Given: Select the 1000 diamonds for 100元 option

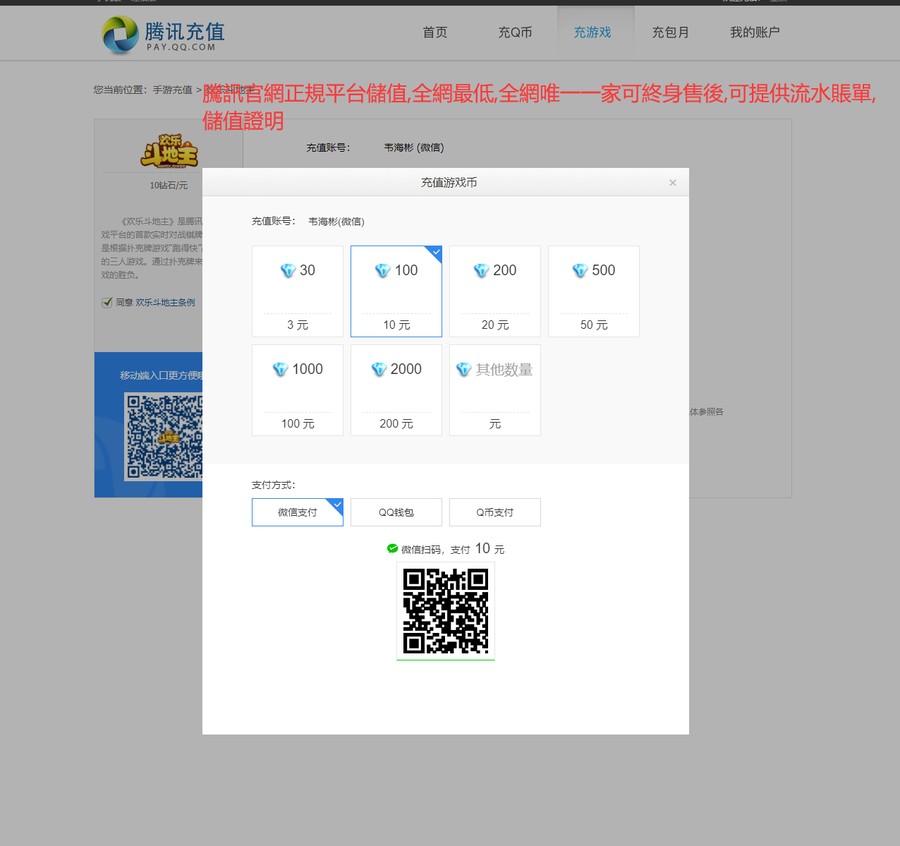Looking at the screenshot, I should tap(297, 390).
